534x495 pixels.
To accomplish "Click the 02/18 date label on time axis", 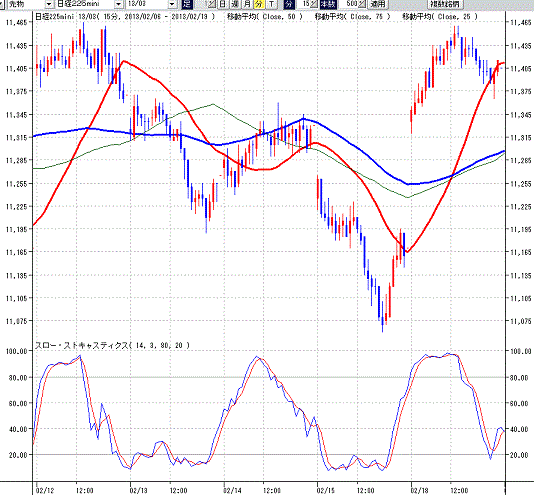I will 420,491.
